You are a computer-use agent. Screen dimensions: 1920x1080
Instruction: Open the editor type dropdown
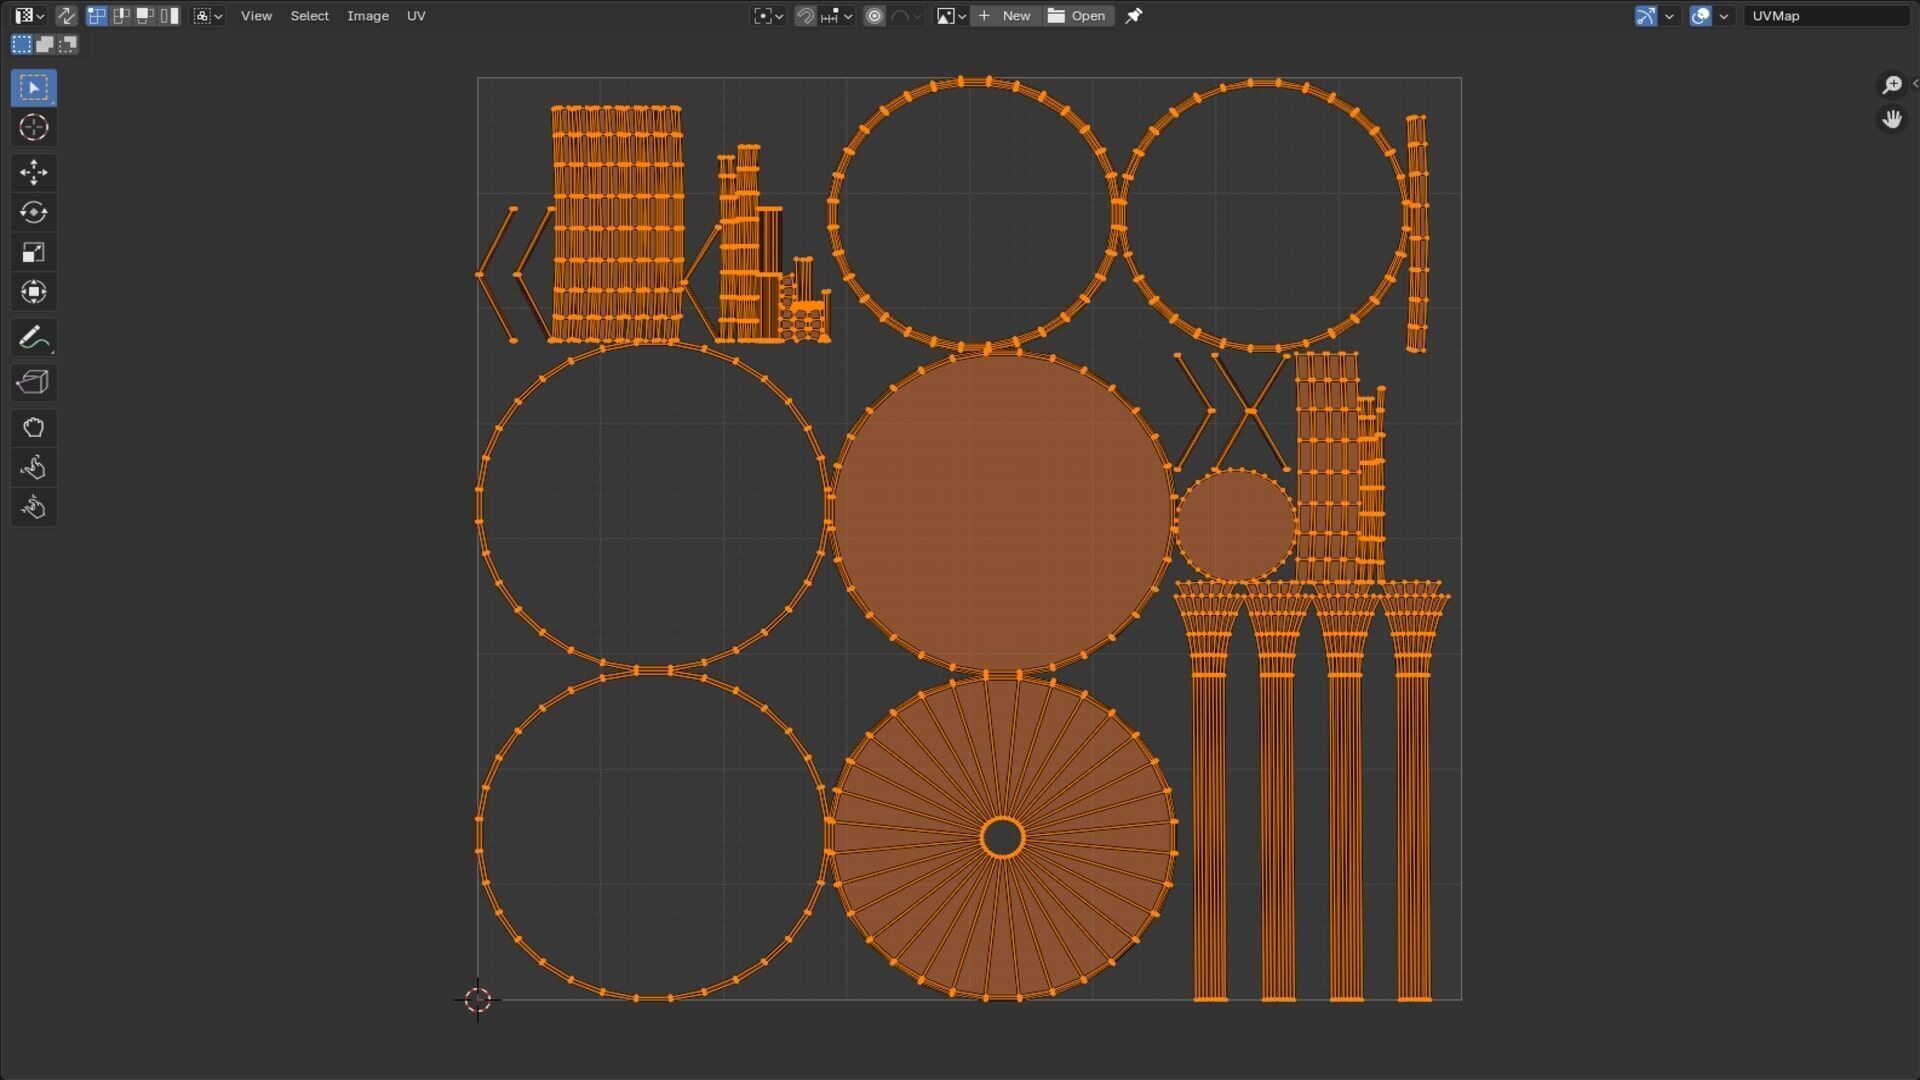coord(30,16)
